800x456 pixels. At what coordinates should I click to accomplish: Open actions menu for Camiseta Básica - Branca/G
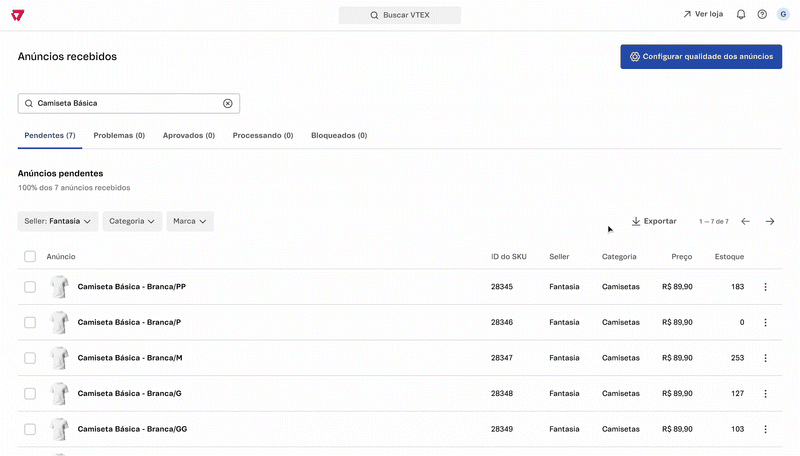click(x=765, y=393)
